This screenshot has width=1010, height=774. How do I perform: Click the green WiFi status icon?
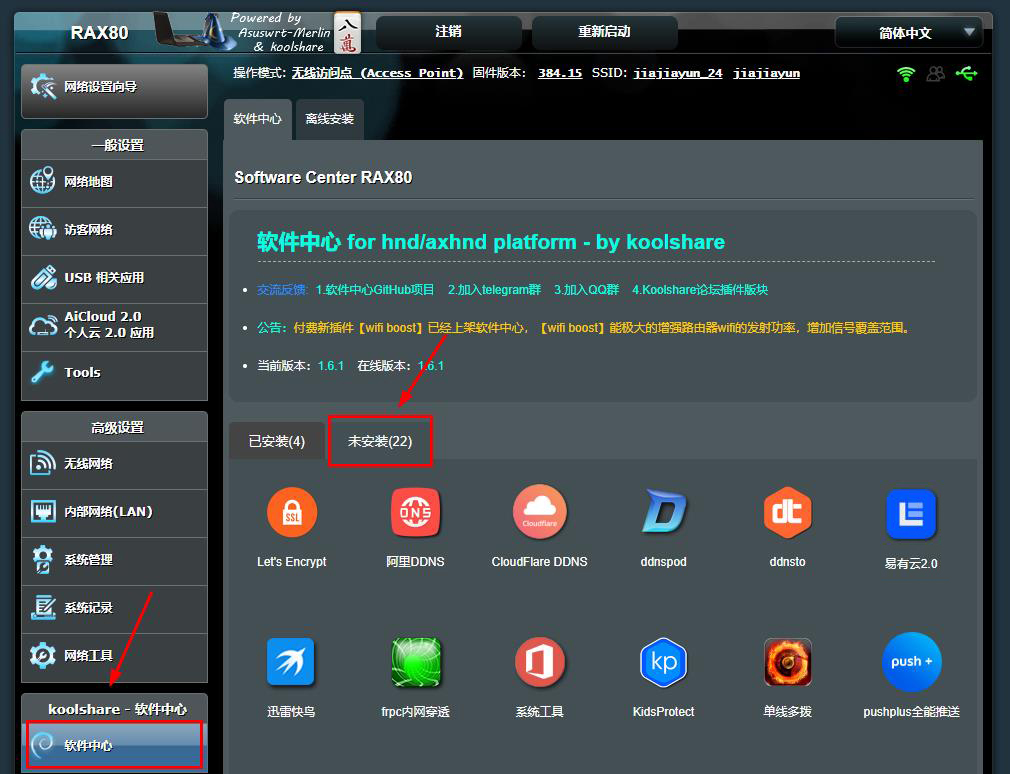pyautogui.click(x=906, y=74)
